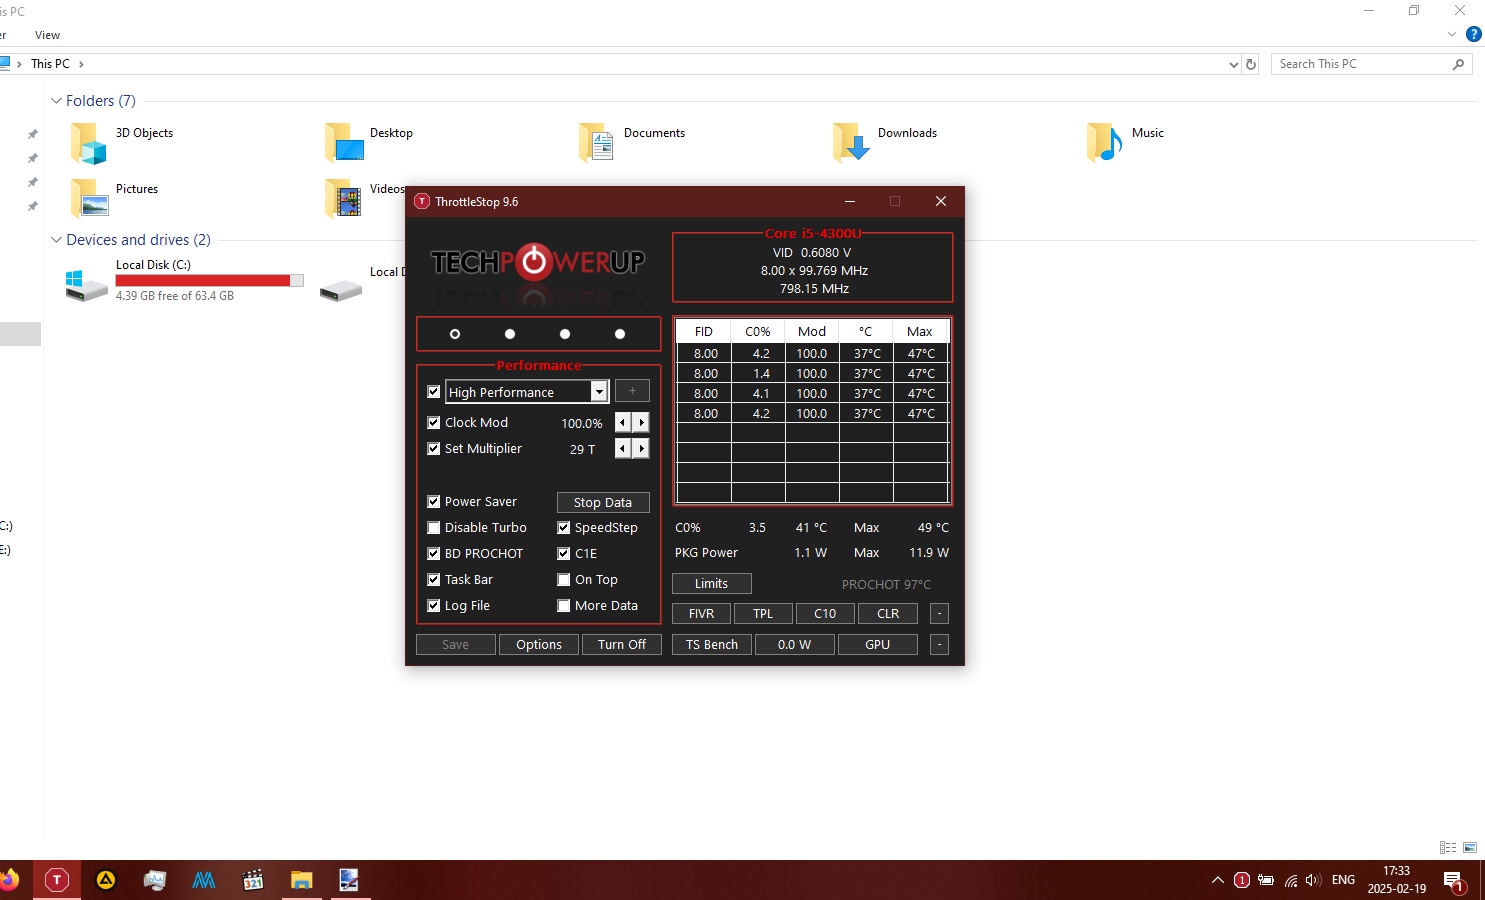1485x900 pixels.
Task: Open the volume speaker tray icon
Action: click(x=1313, y=880)
